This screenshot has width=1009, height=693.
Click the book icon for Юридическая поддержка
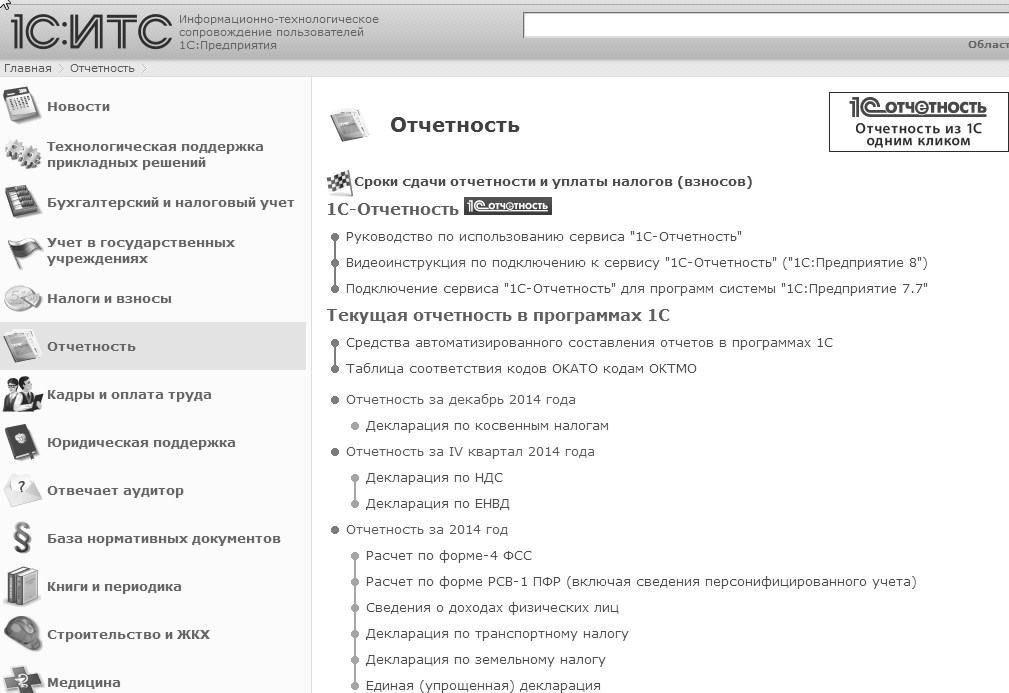coord(23,442)
